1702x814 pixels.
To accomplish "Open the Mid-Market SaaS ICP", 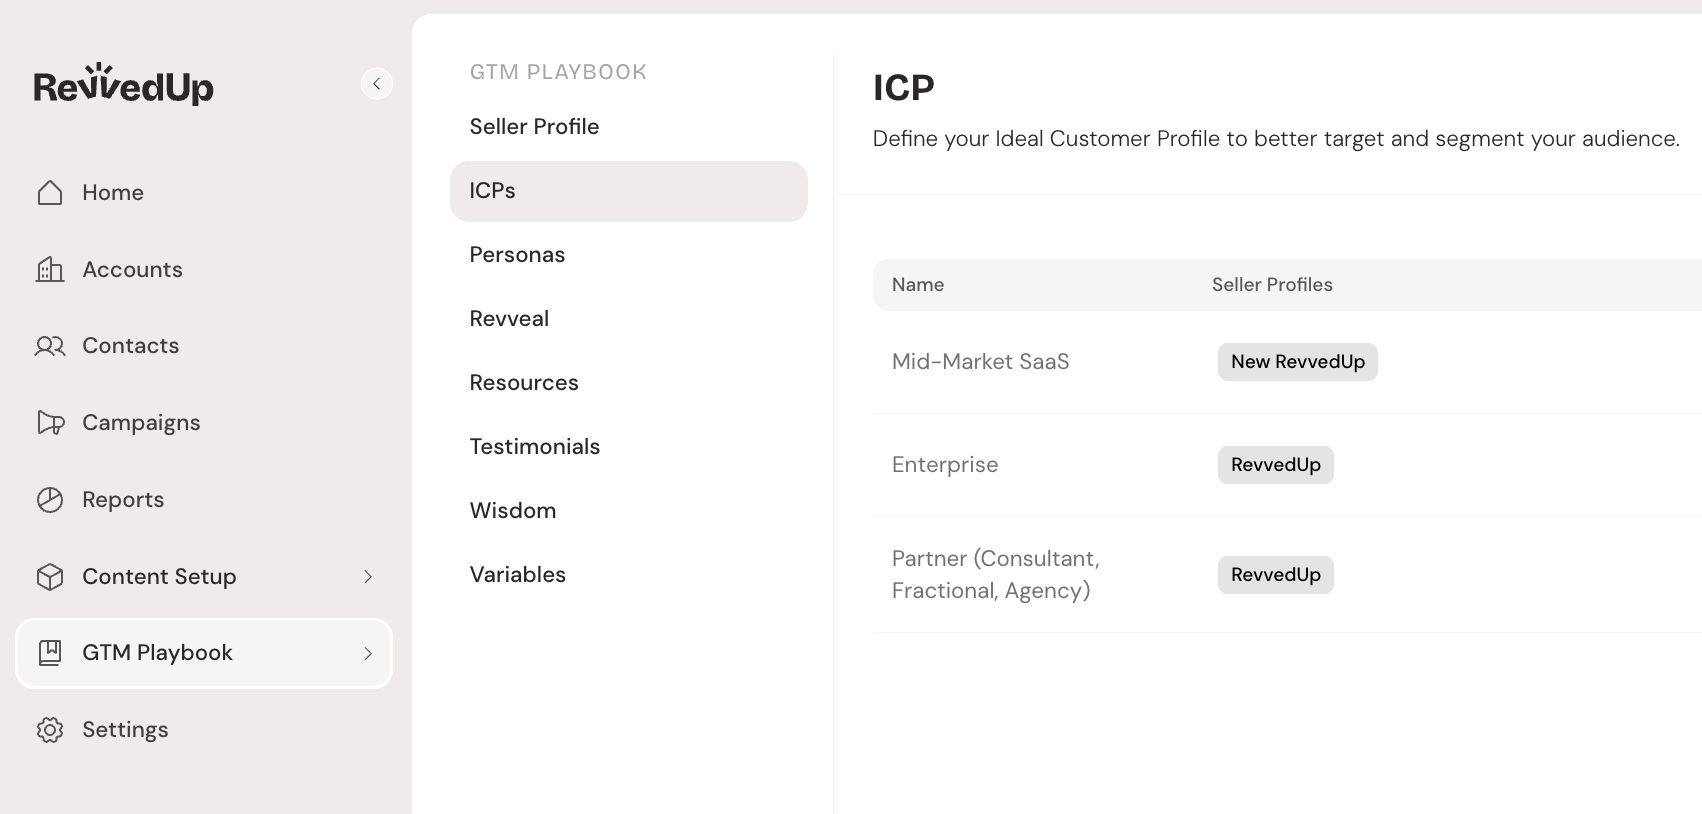I will coord(980,362).
